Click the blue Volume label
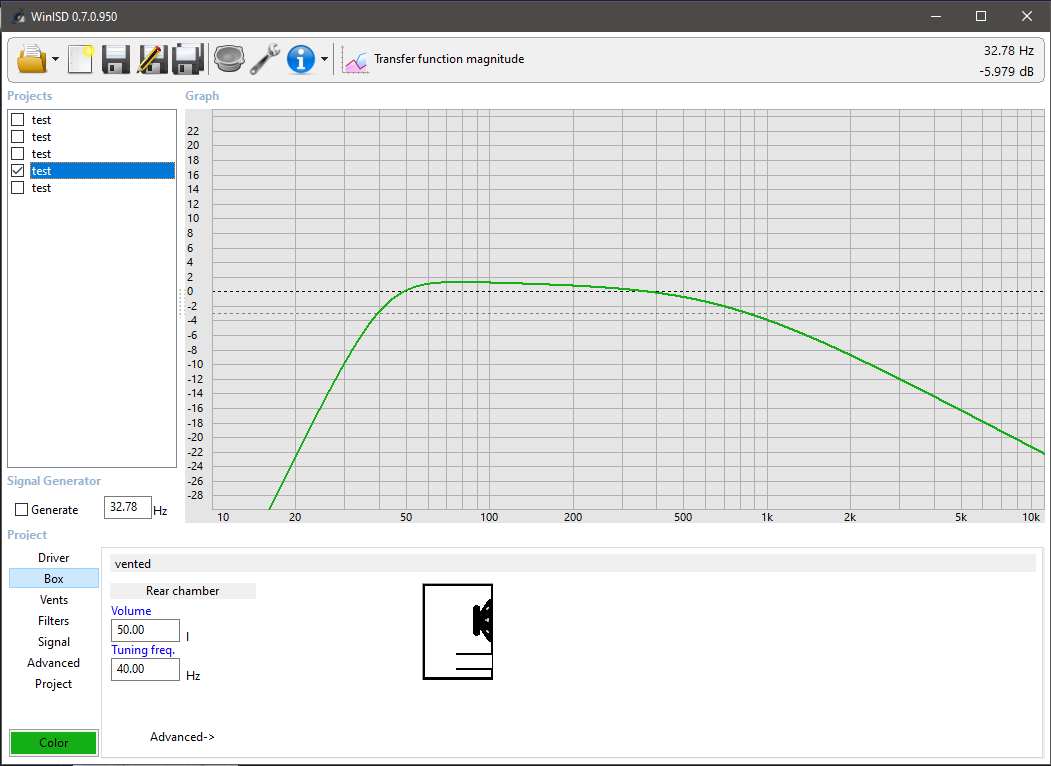The image size is (1051, 766). click(131, 611)
